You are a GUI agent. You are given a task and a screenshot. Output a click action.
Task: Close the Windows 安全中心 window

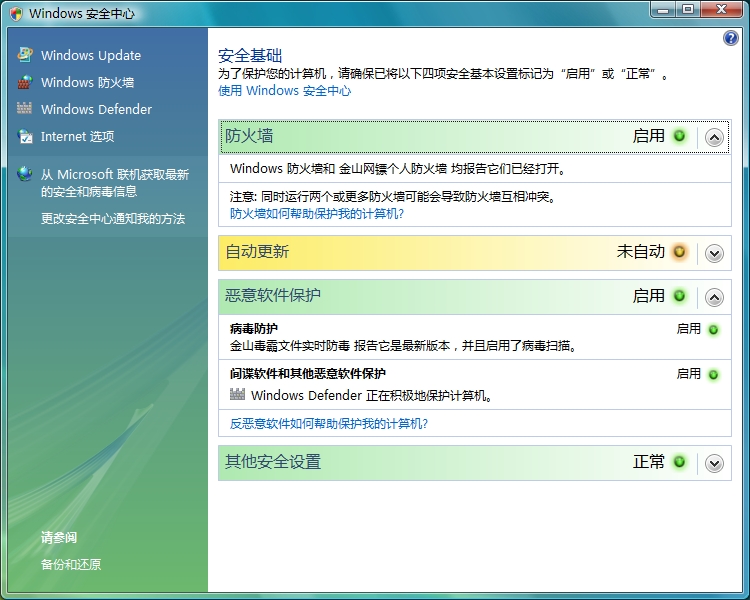click(721, 10)
